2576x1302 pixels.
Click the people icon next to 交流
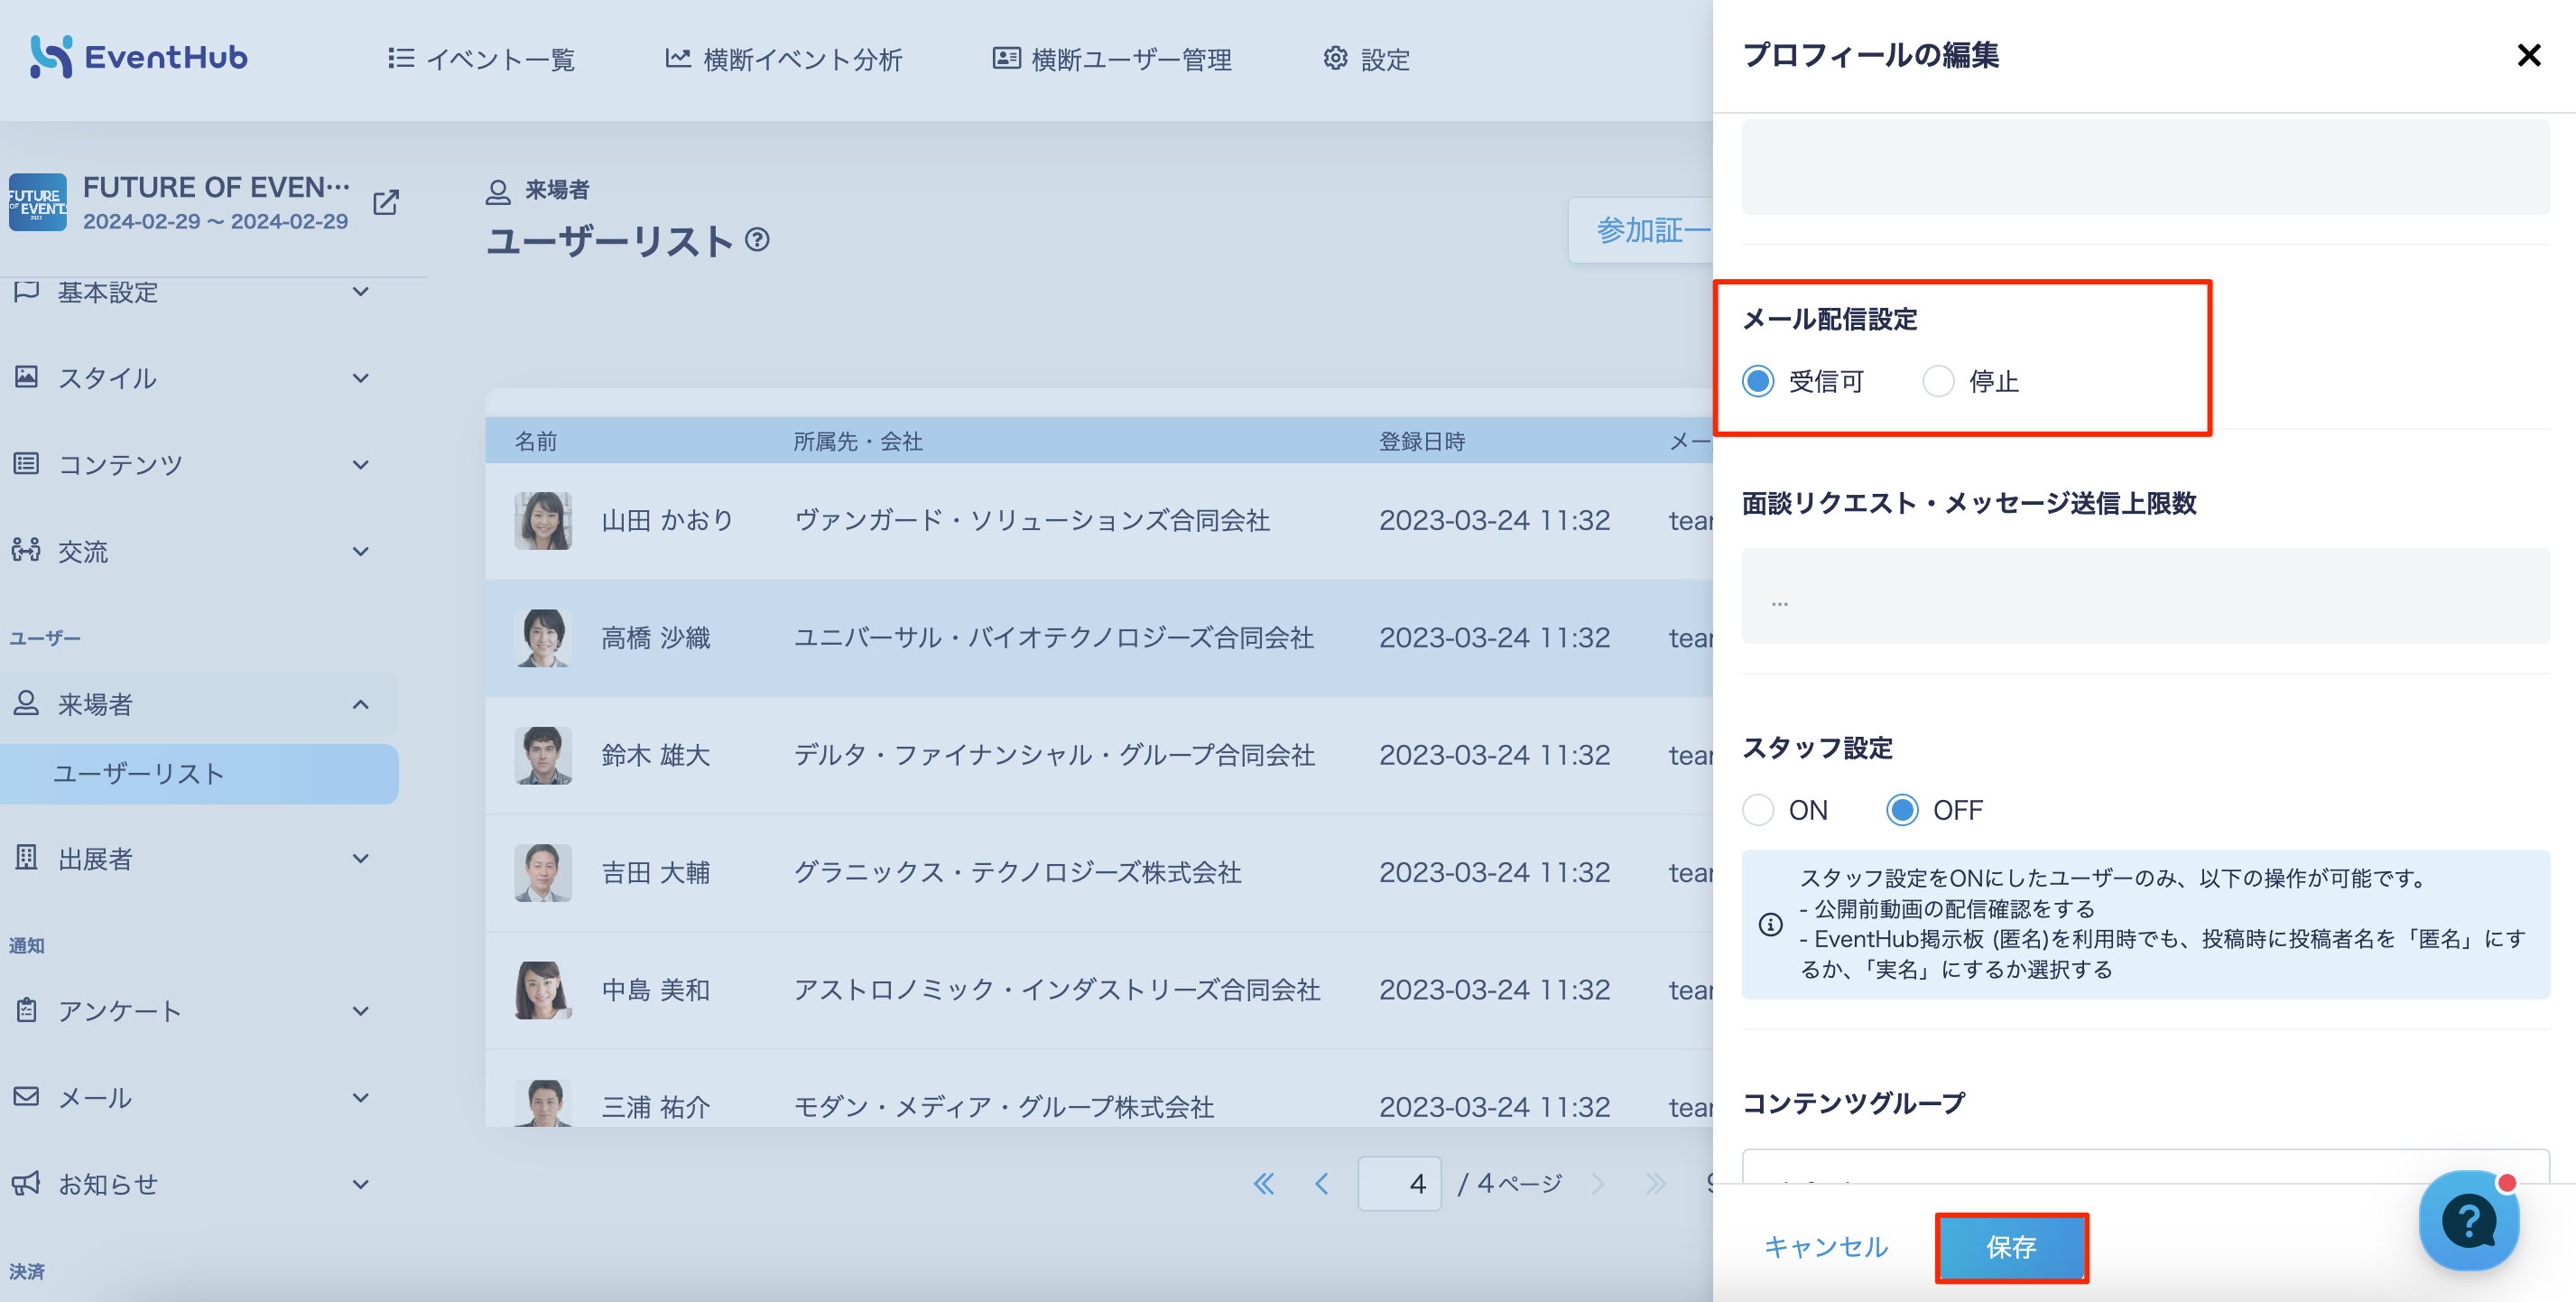[x=27, y=550]
